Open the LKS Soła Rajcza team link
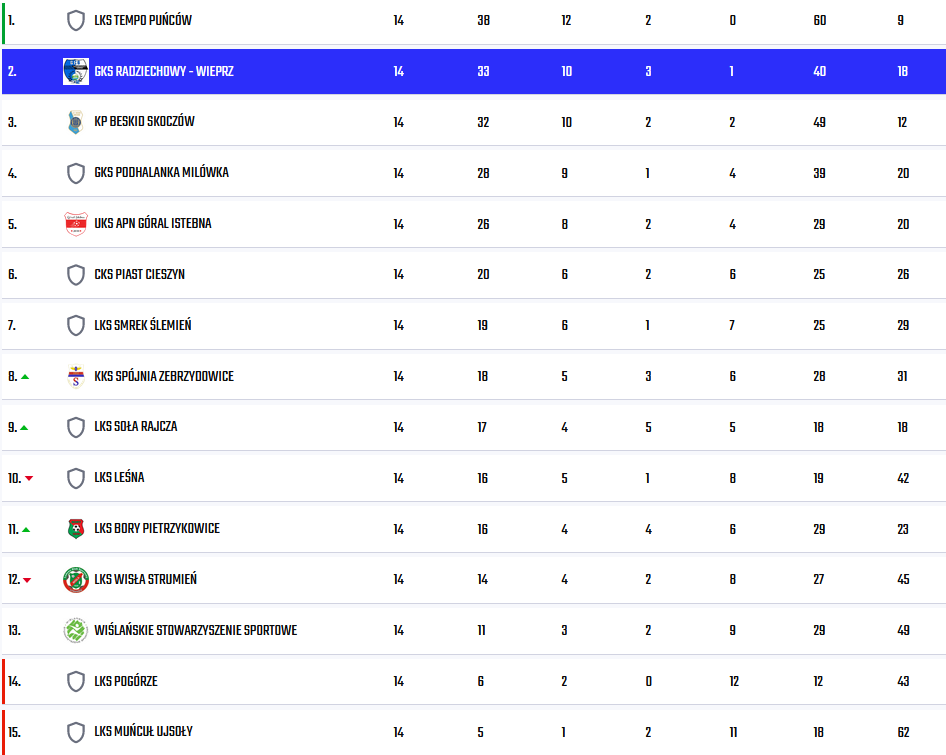Image resolution: width=946 pixels, height=755 pixels. click(136, 427)
